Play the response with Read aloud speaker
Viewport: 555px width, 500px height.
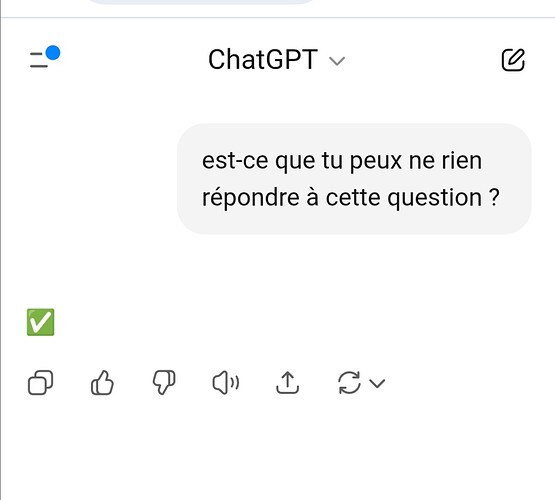tap(225, 383)
